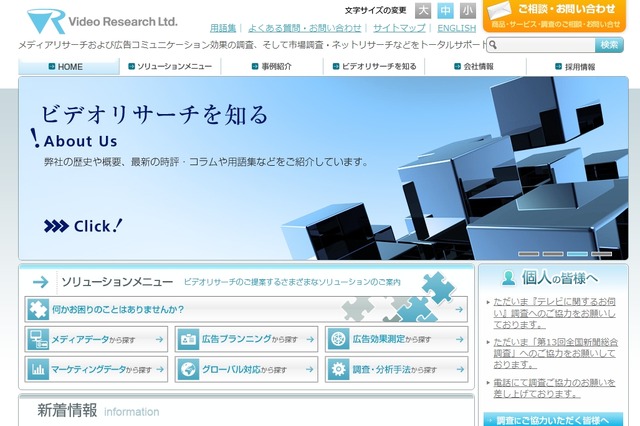The image size is (640, 426).
Task: Click the 検索 search button
Action: [x=609, y=44]
